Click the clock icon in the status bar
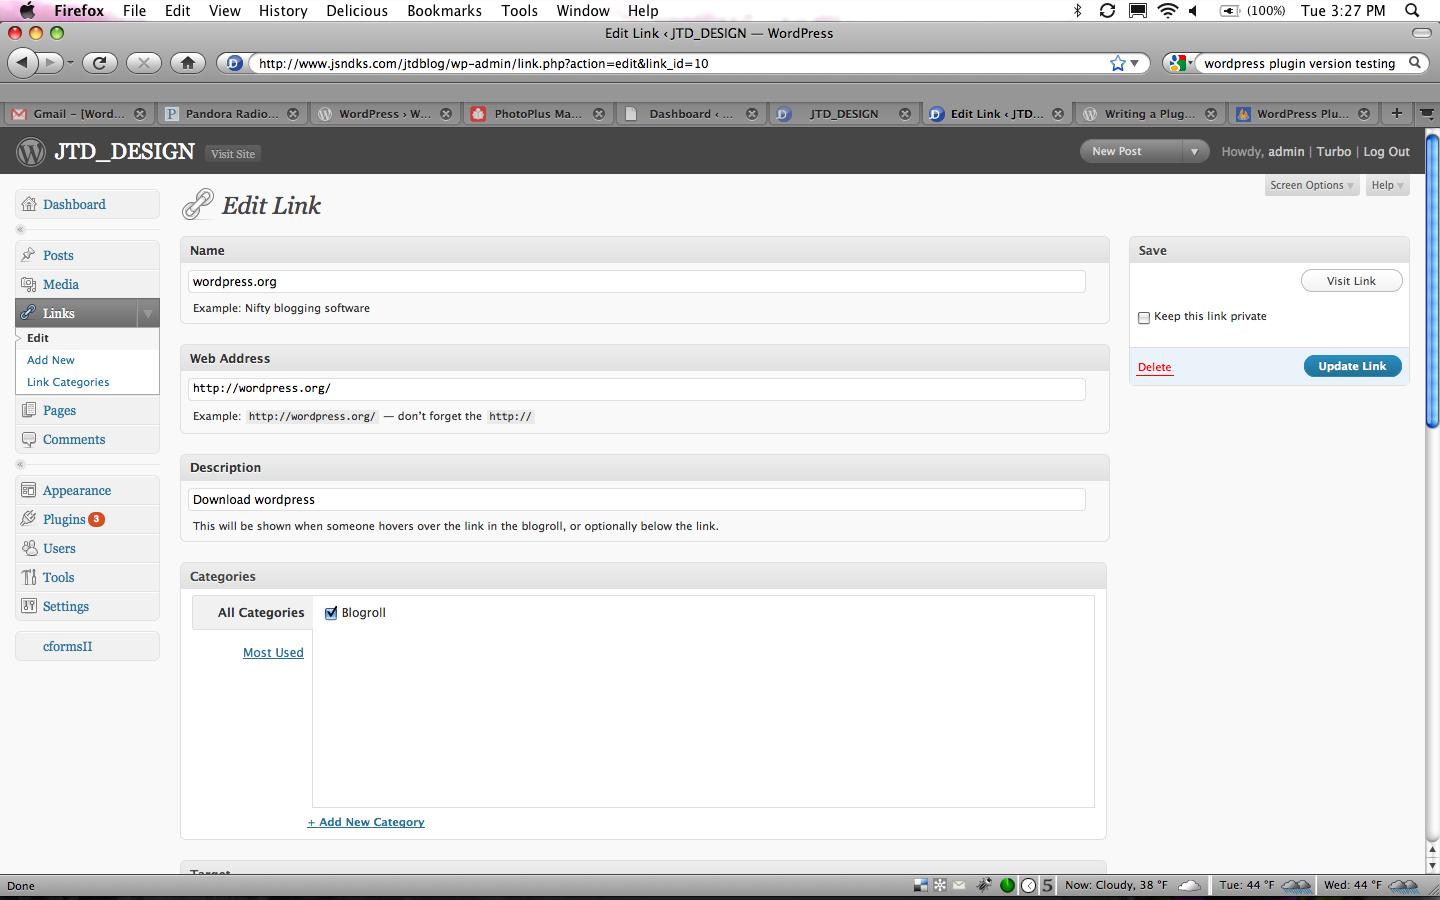 coord(1028,885)
